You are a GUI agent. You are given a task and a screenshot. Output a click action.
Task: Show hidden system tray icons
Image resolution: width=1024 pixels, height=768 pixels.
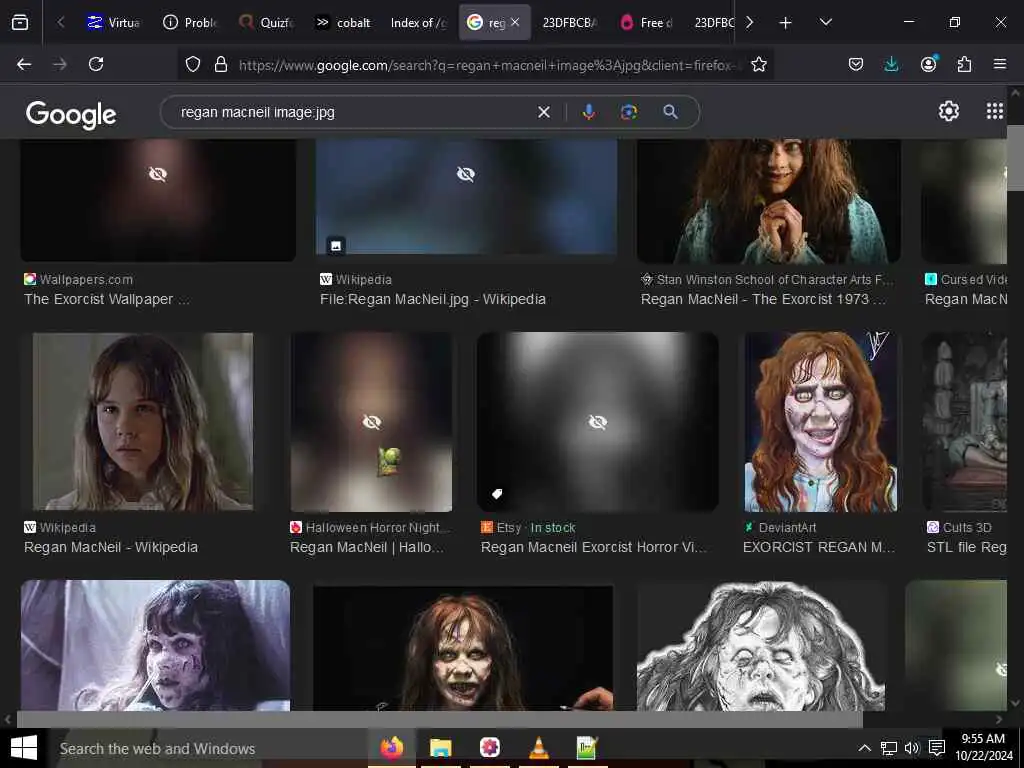(x=864, y=748)
